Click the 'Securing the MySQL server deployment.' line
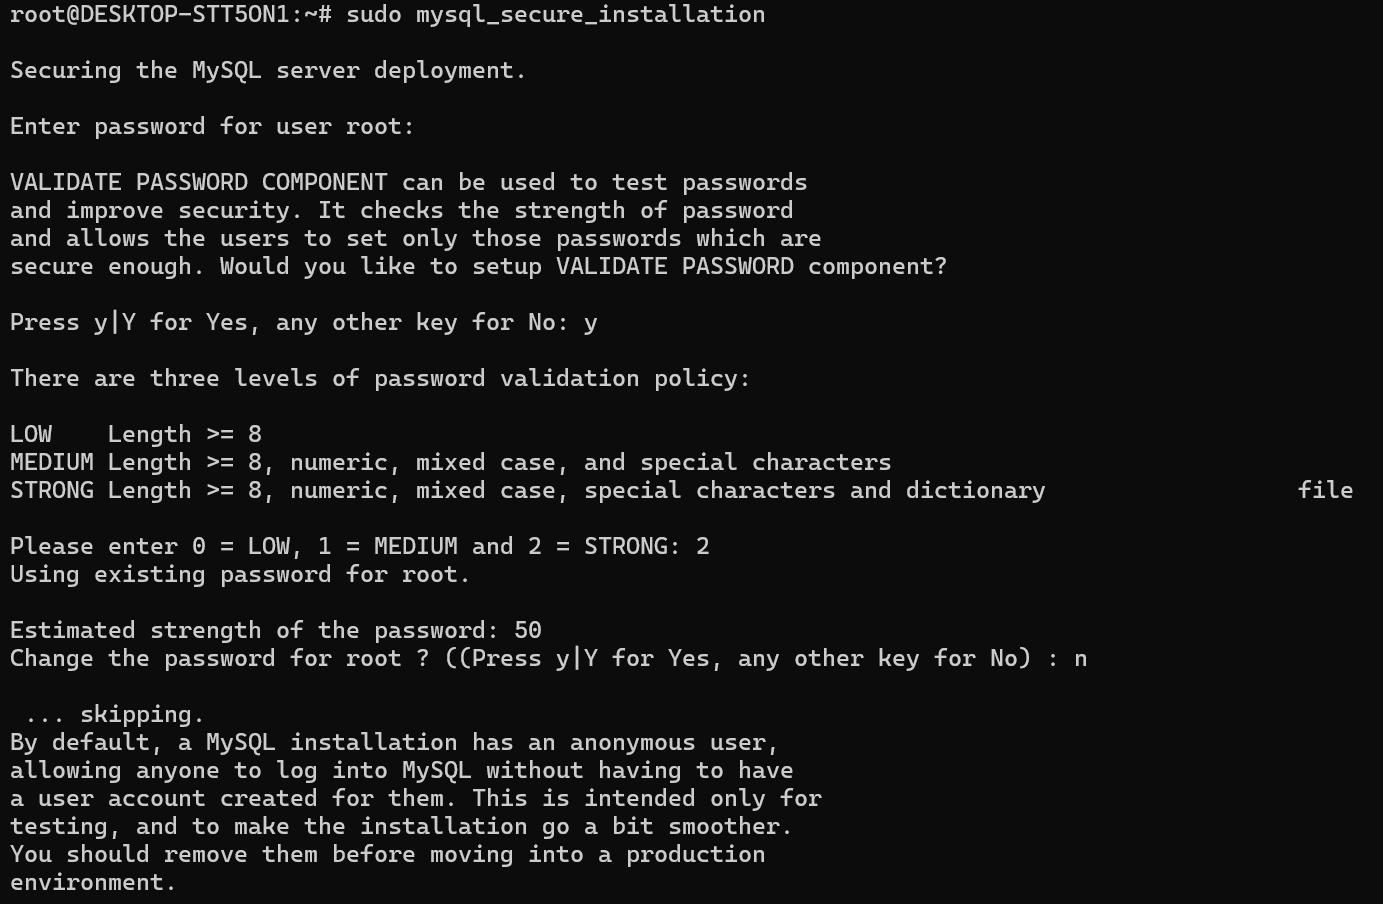This screenshot has width=1383, height=904. 268,70
